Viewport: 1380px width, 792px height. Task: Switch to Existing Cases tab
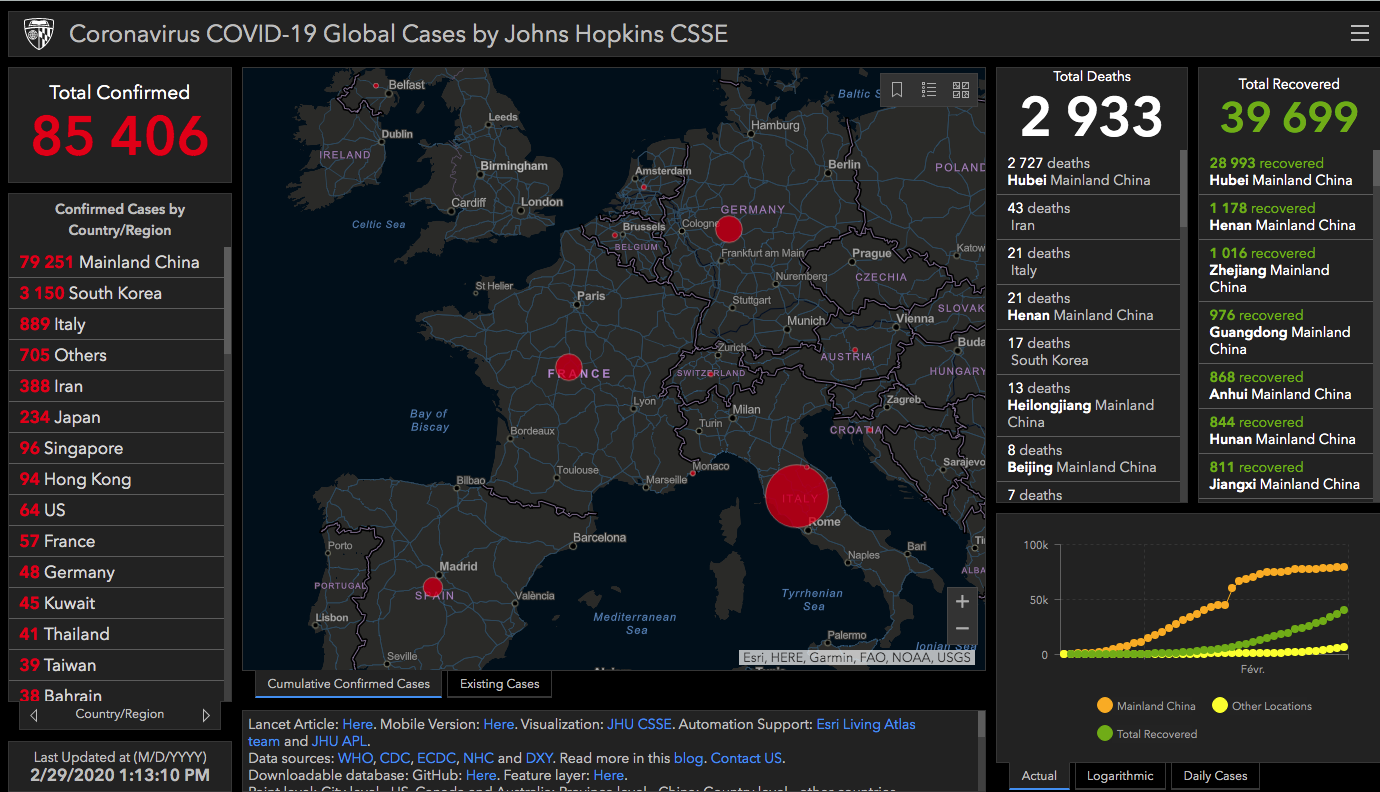pos(499,684)
